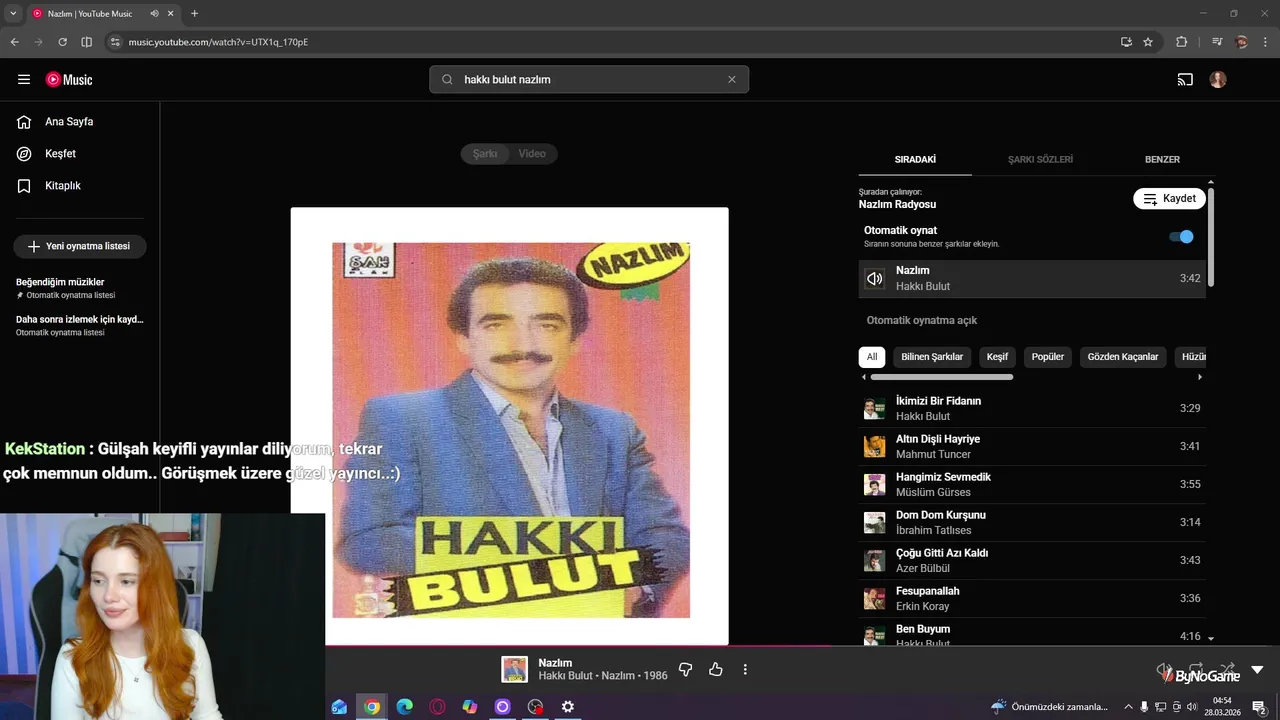
Task: Open the ŞARKI SÖZLERİ tab
Action: pos(1040,160)
